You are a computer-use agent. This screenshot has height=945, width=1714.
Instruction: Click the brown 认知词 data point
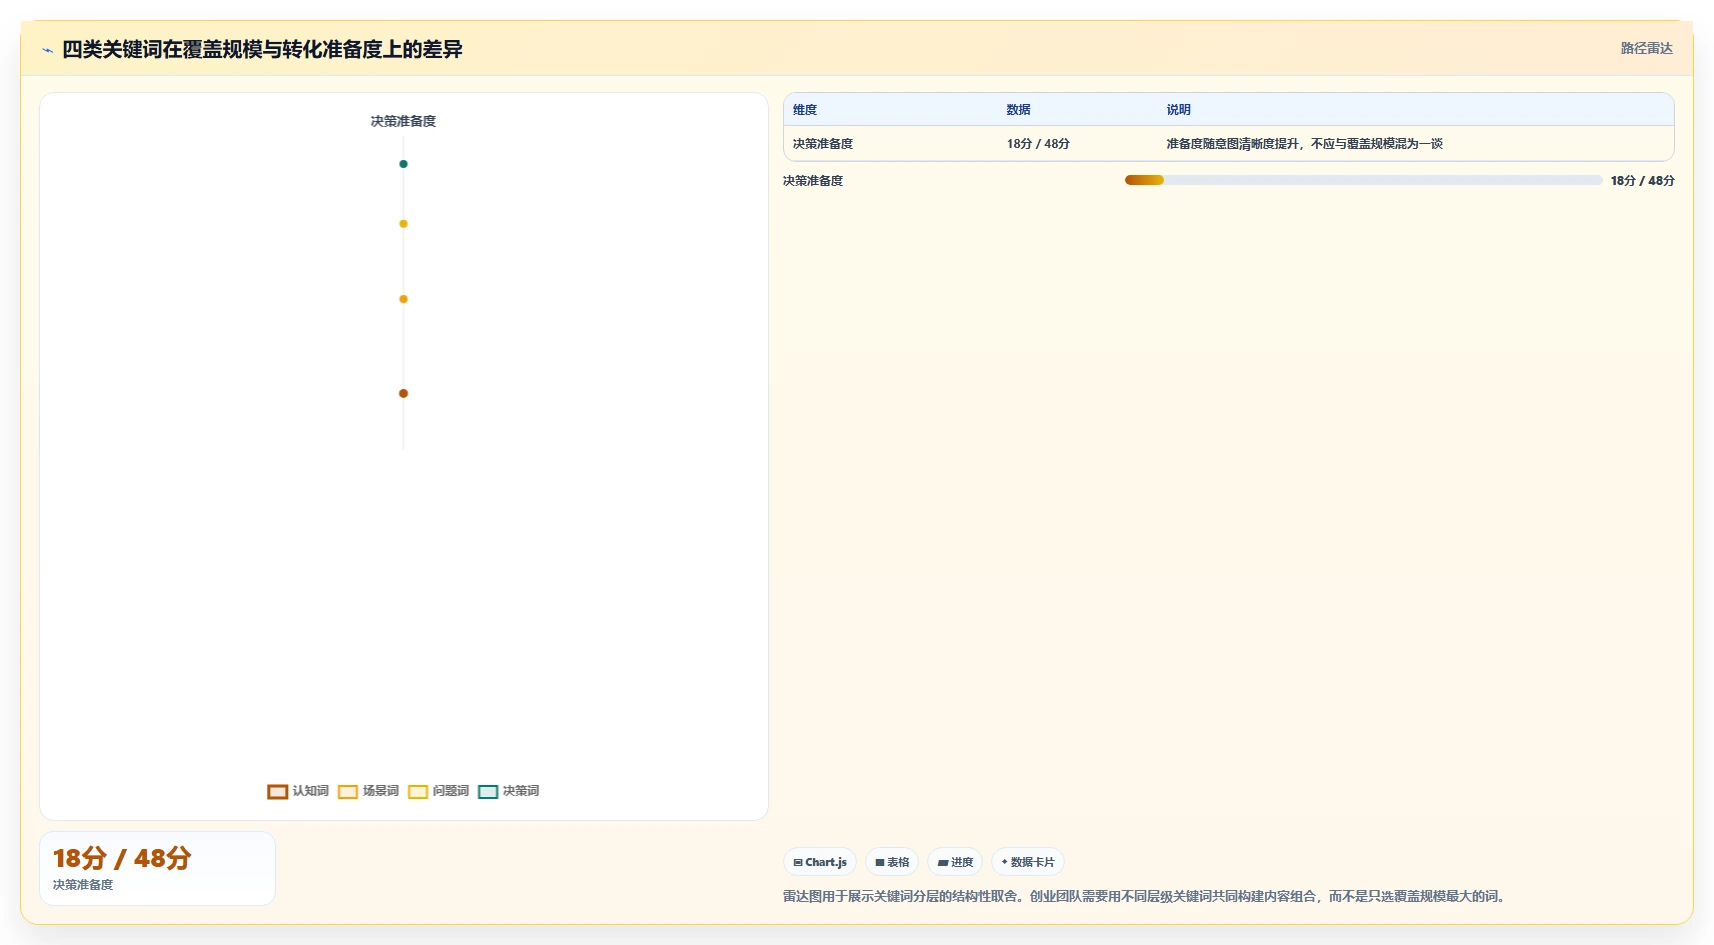coord(403,393)
